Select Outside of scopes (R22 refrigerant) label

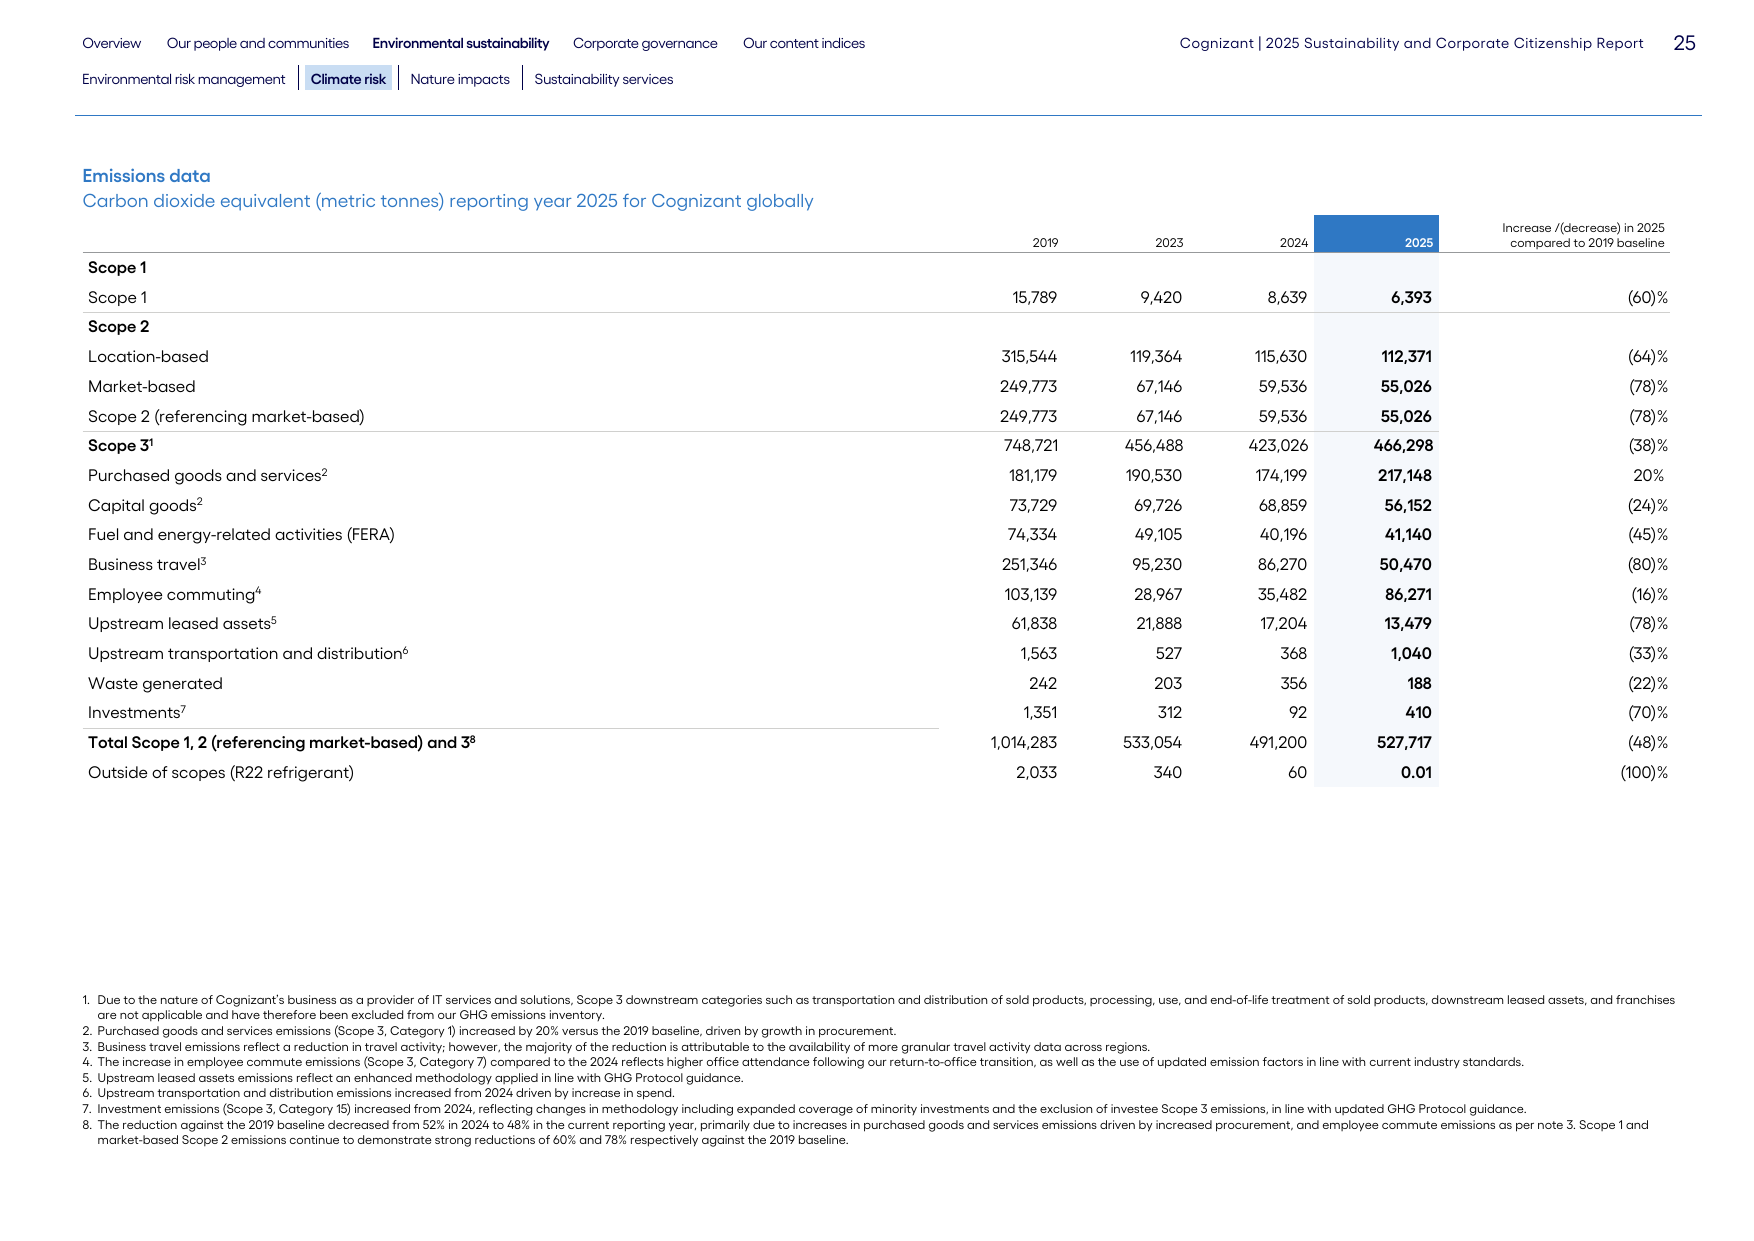221,773
